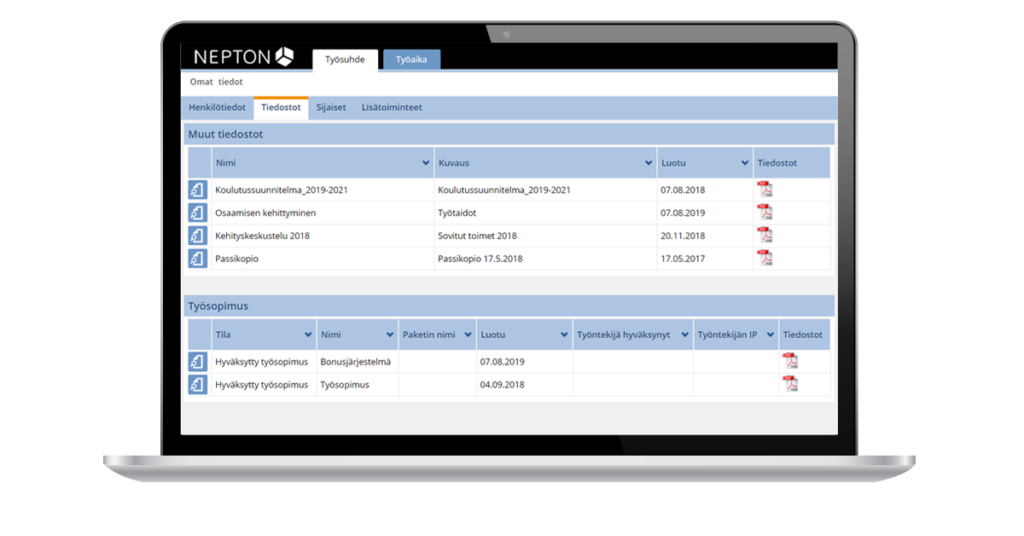This screenshot has height=536, width=1024.
Task: Select the Henkilötiedot tab
Action: point(217,107)
